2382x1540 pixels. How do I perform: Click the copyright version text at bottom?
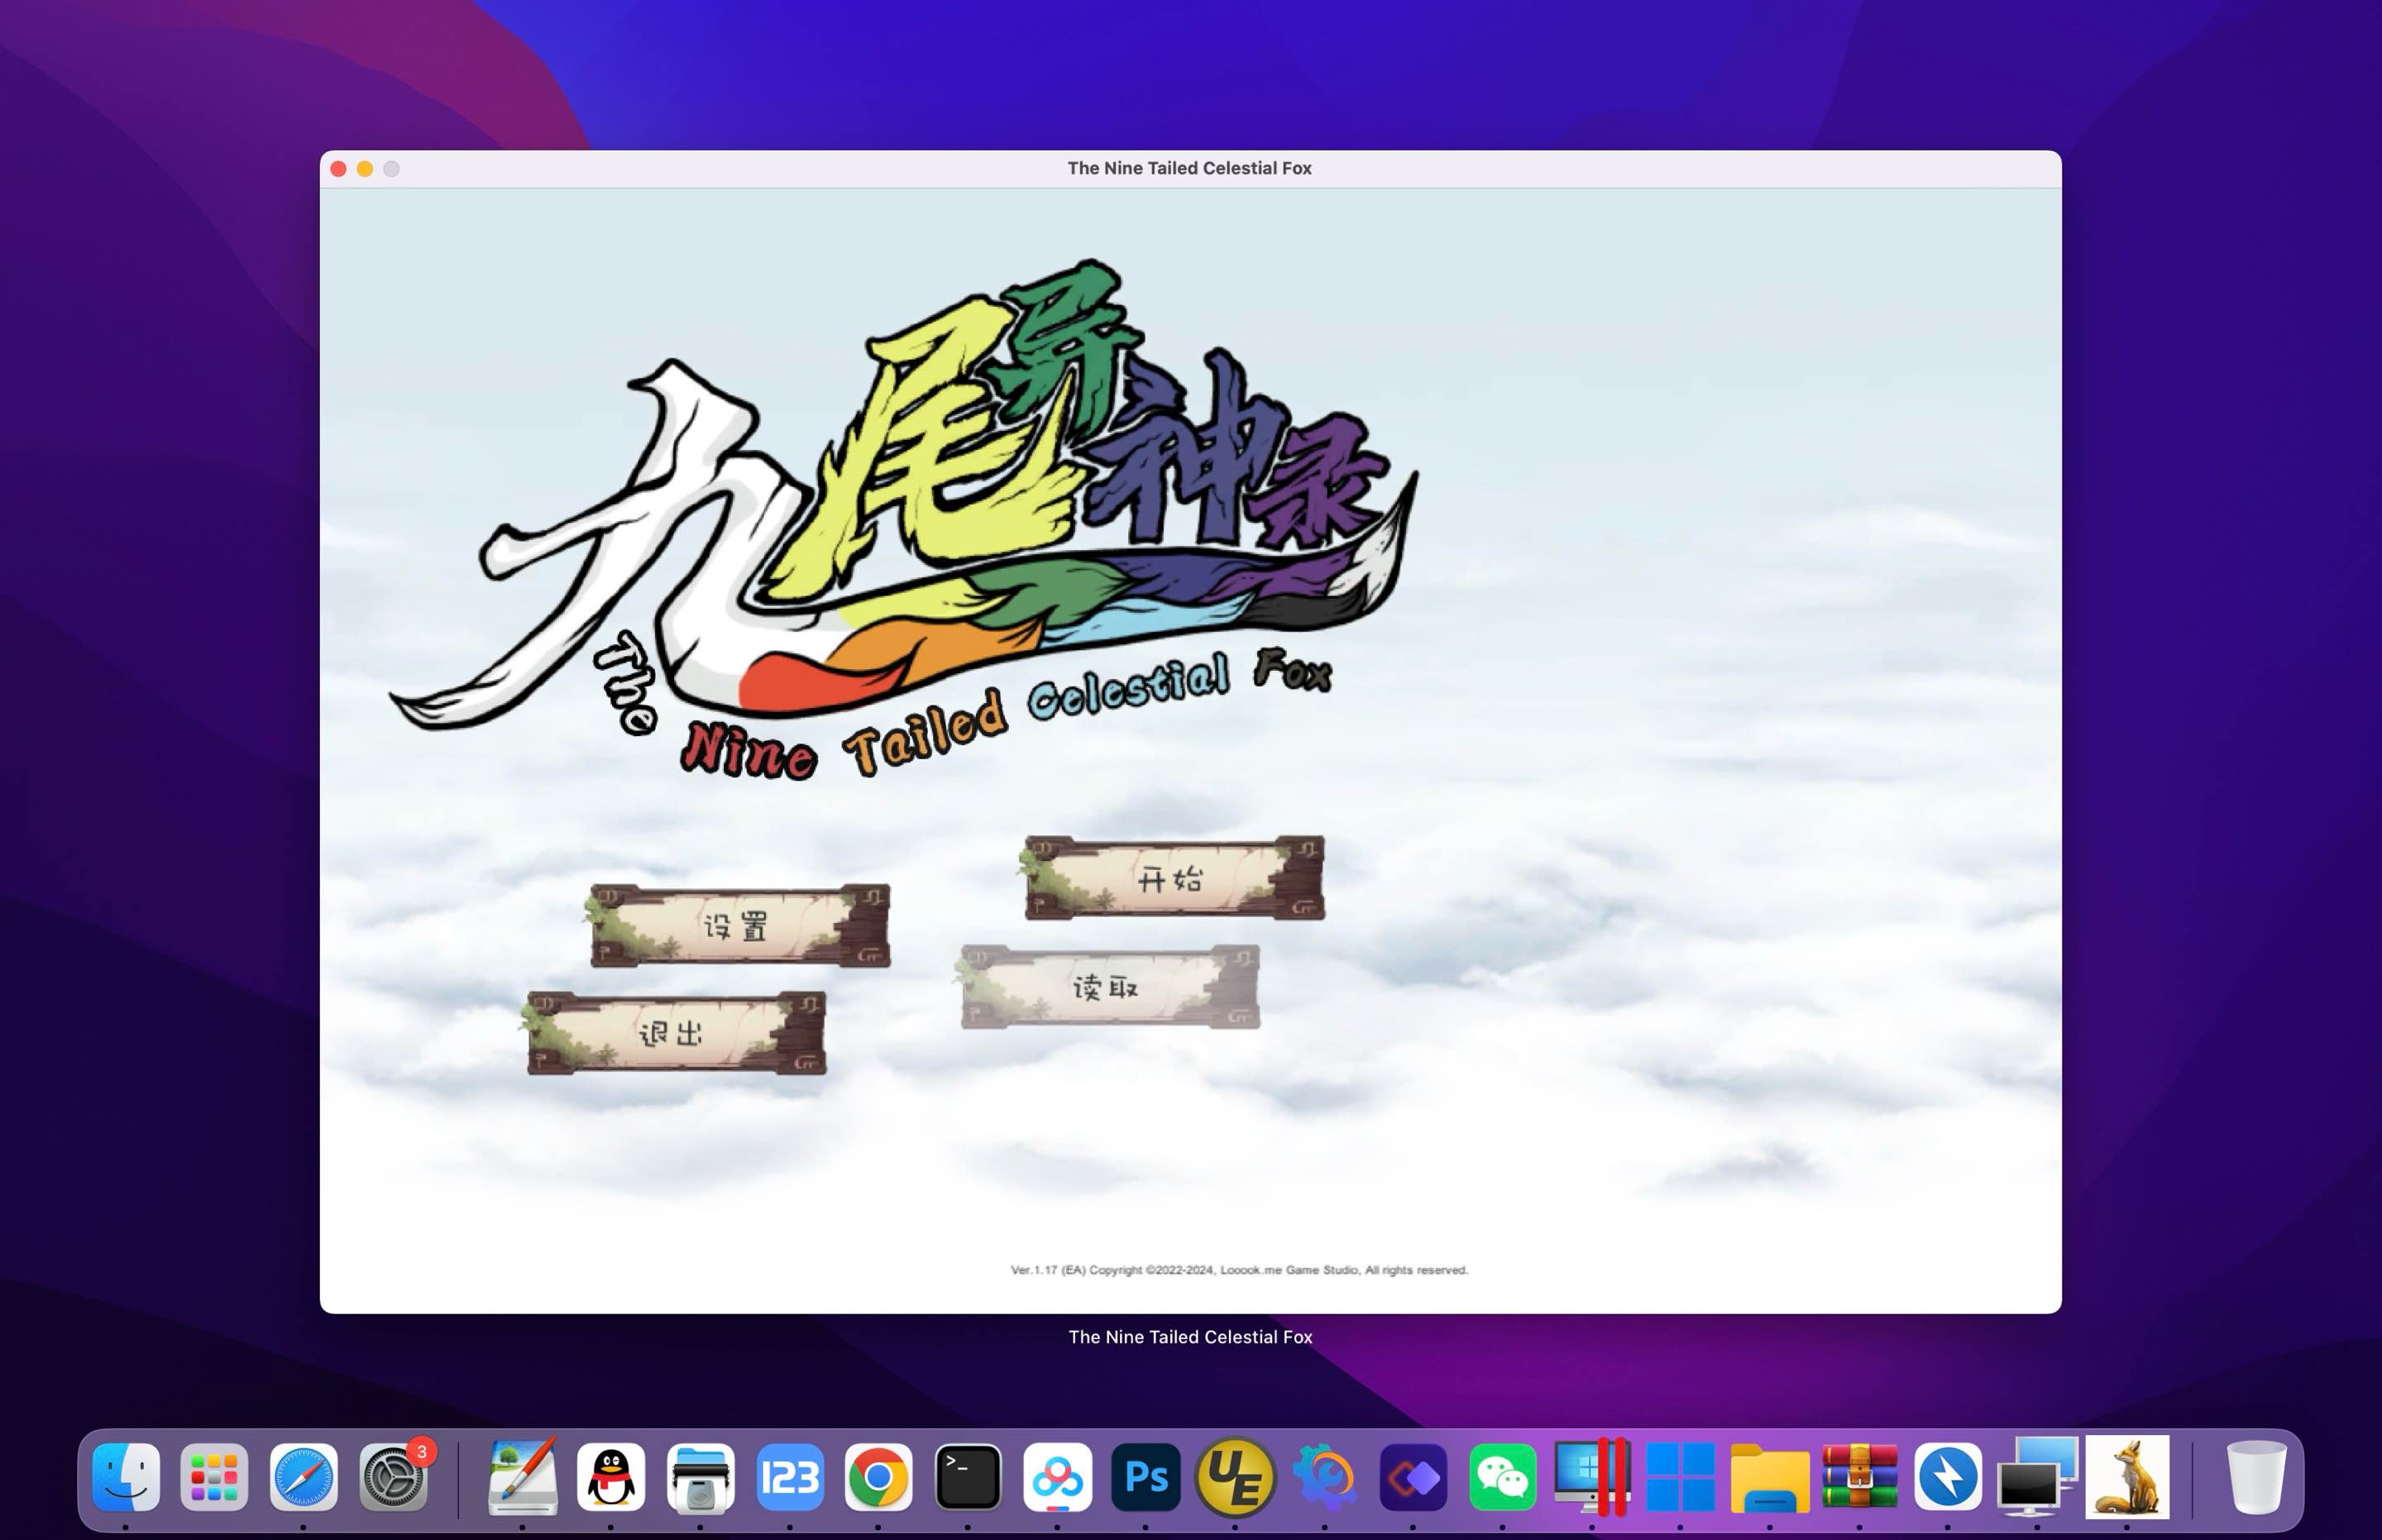coord(1239,1270)
